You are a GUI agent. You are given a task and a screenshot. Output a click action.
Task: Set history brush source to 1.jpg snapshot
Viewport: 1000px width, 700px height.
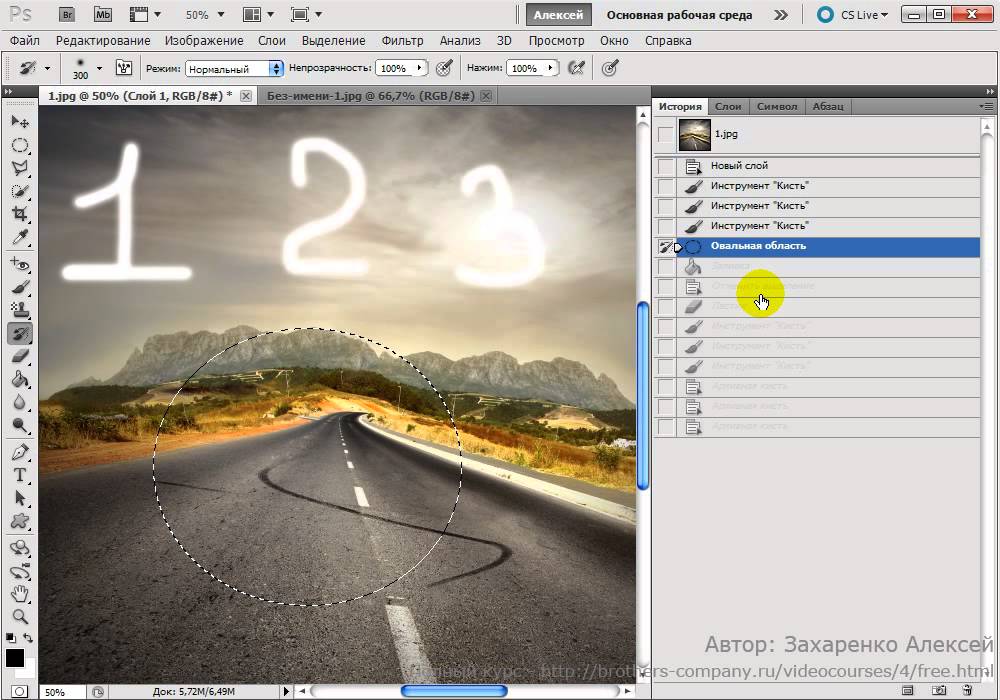[x=665, y=135]
